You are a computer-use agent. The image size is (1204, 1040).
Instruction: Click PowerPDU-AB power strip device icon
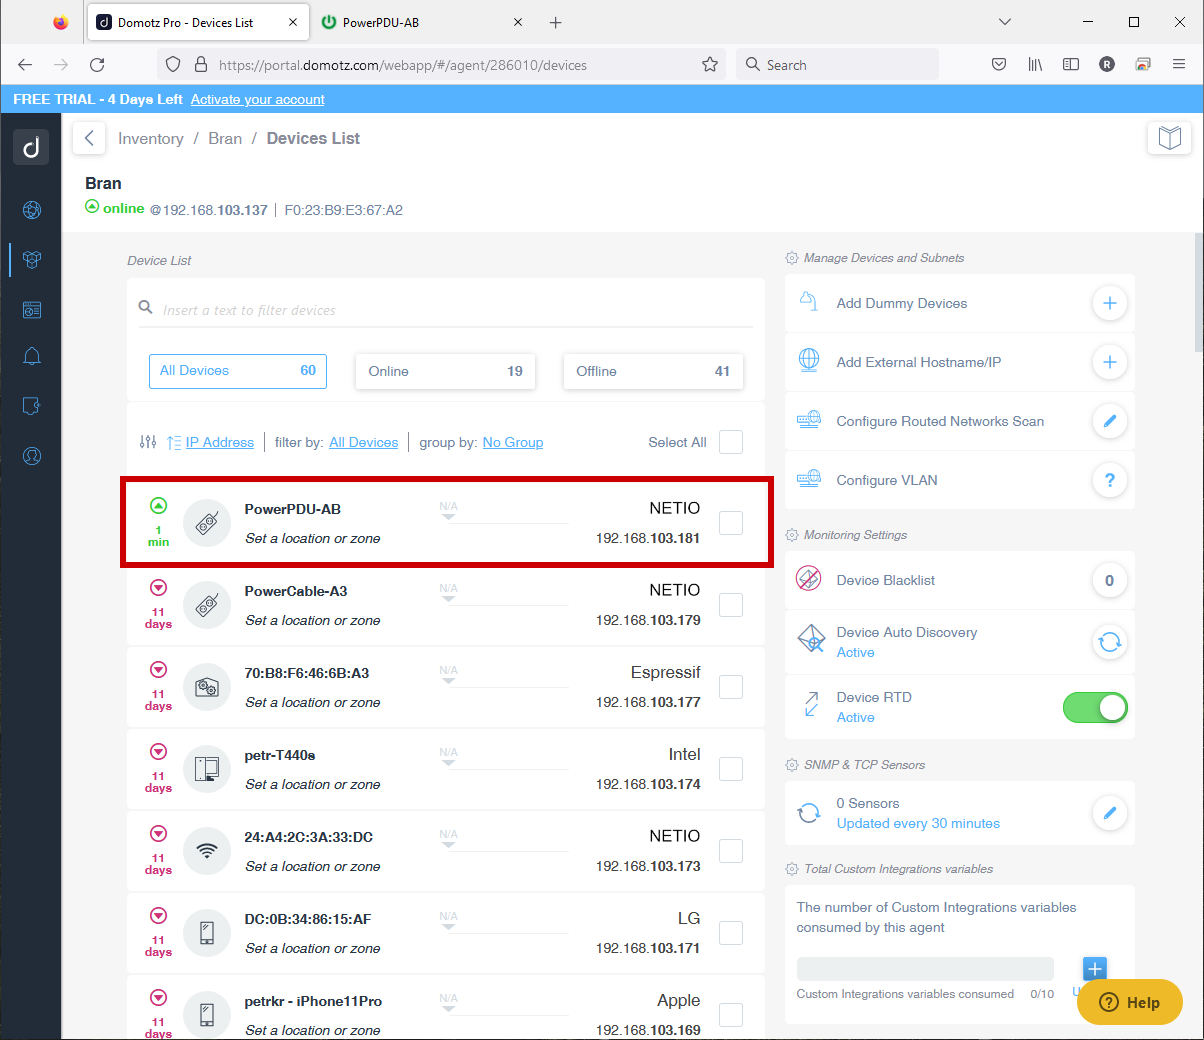pyautogui.click(x=207, y=522)
